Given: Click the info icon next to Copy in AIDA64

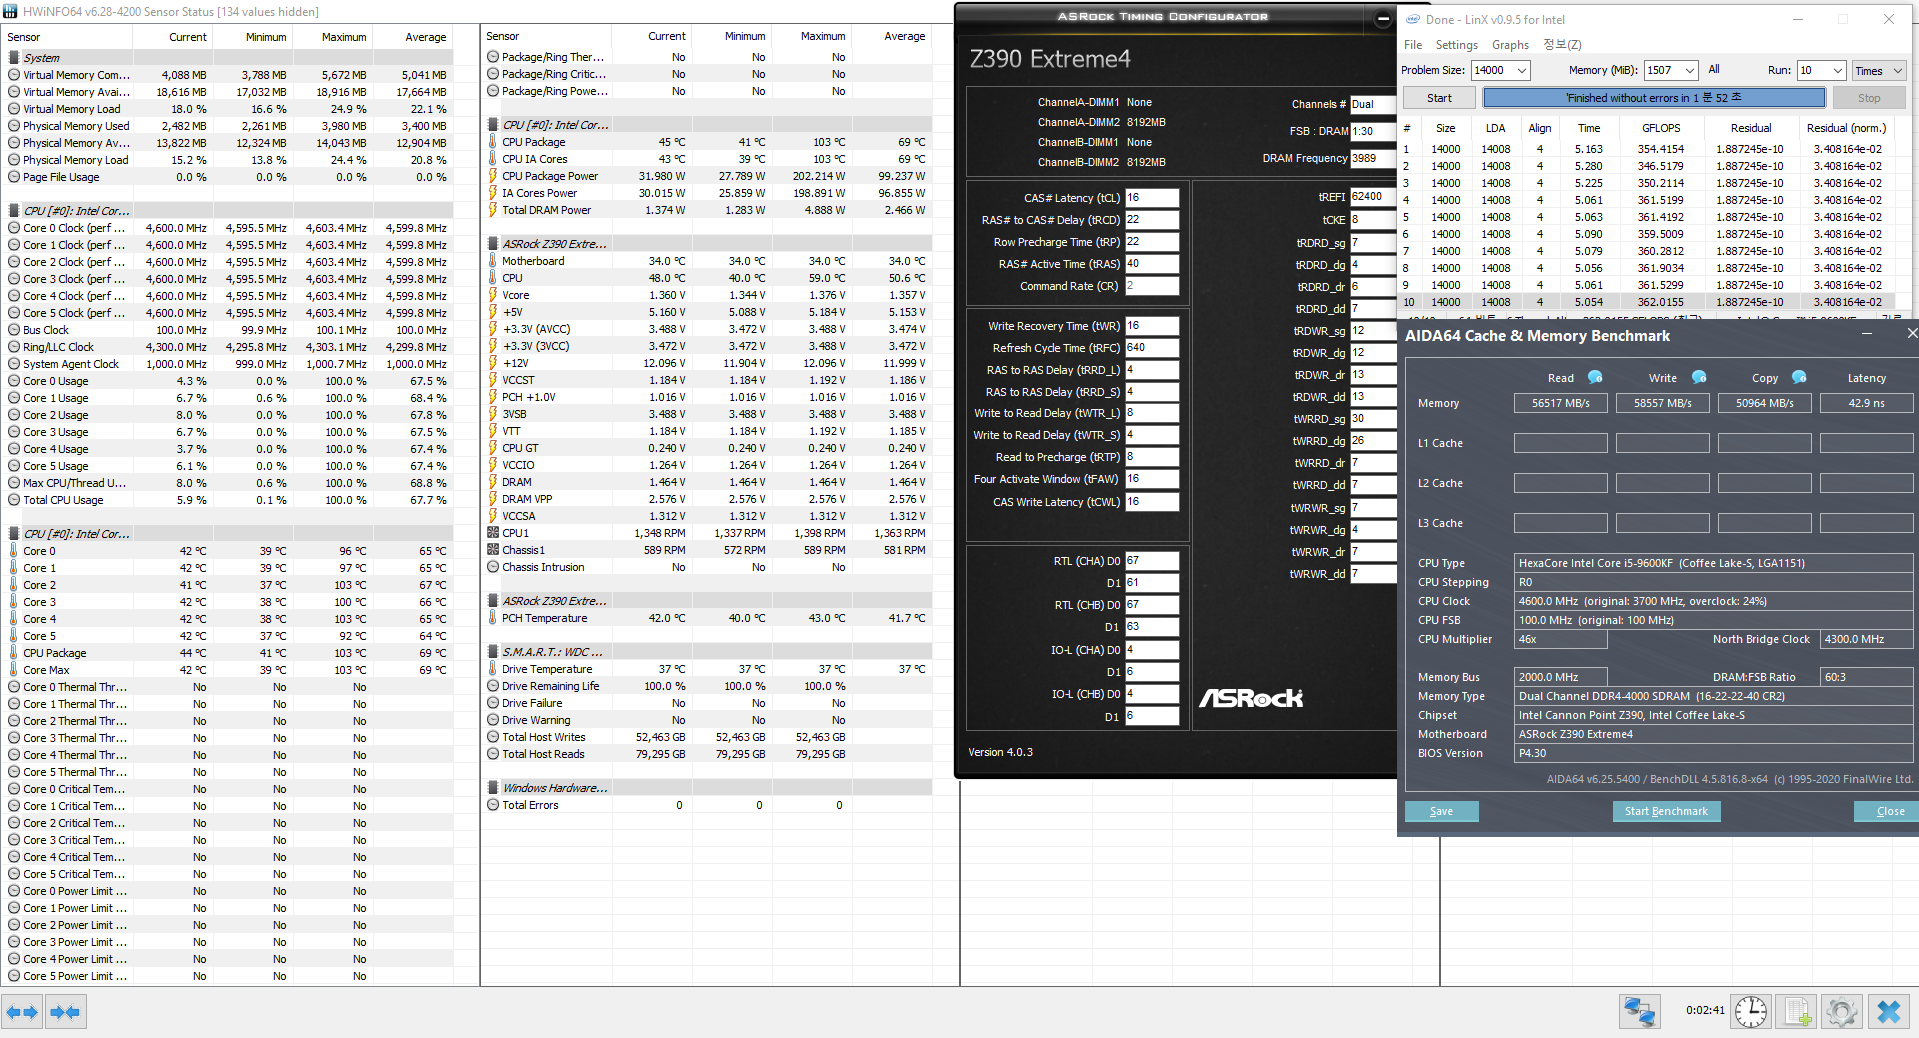Looking at the screenshot, I should pyautogui.click(x=1799, y=377).
